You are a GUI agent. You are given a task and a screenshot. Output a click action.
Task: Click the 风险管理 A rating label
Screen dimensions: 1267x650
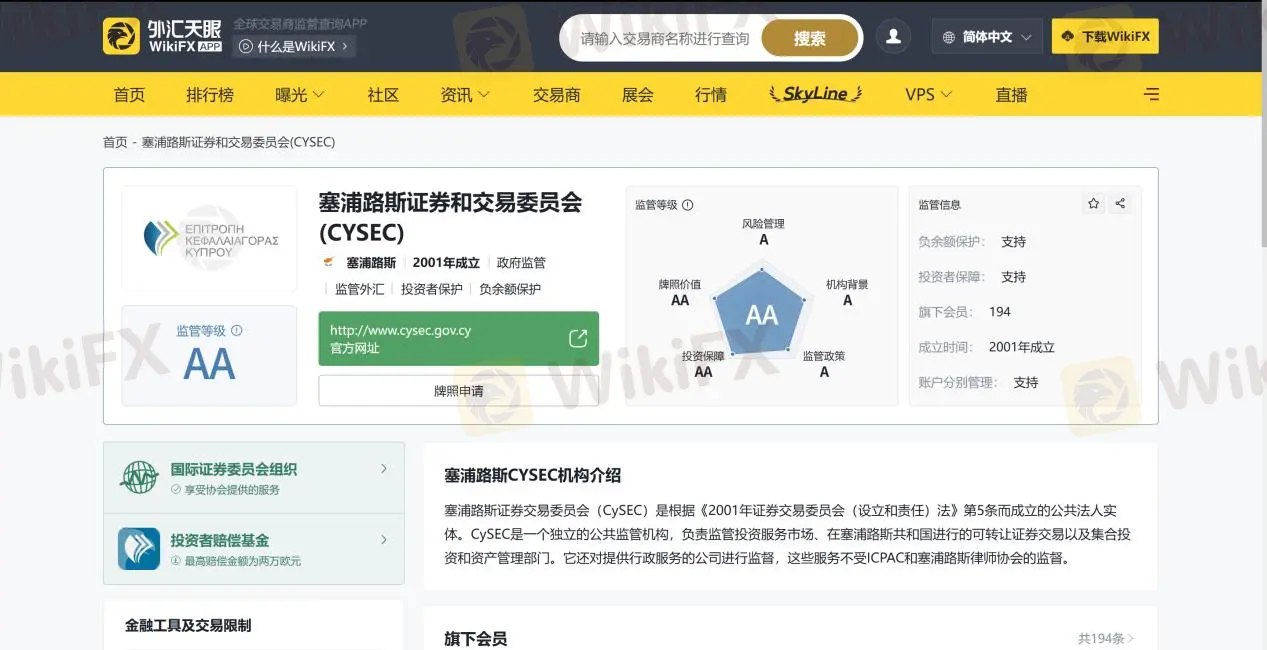[x=763, y=231]
